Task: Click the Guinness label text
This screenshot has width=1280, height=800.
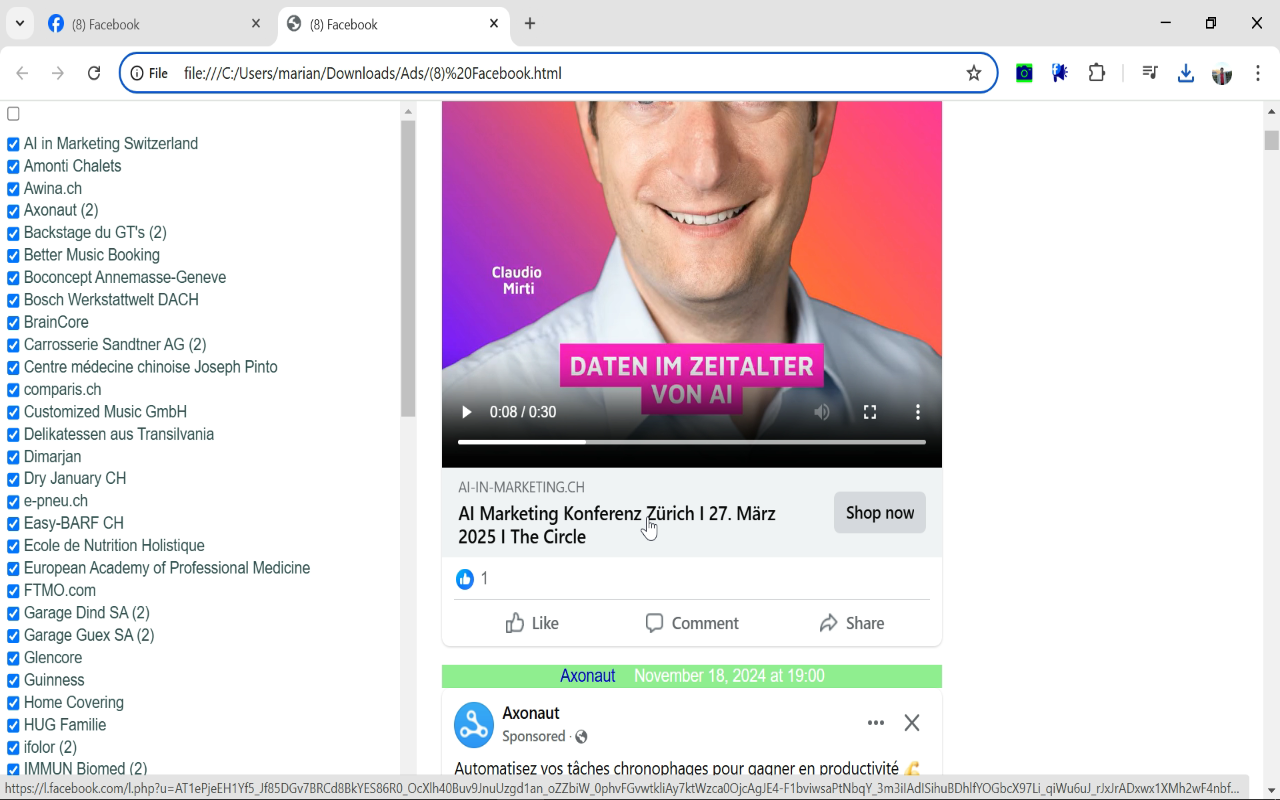Action: (x=54, y=680)
